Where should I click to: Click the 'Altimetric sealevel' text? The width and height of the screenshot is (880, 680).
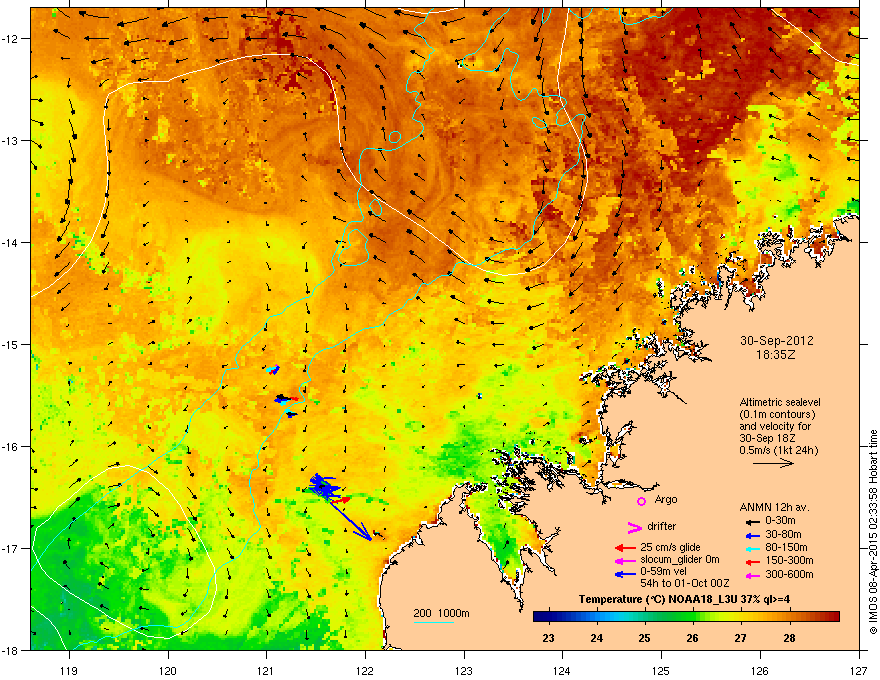(780, 402)
